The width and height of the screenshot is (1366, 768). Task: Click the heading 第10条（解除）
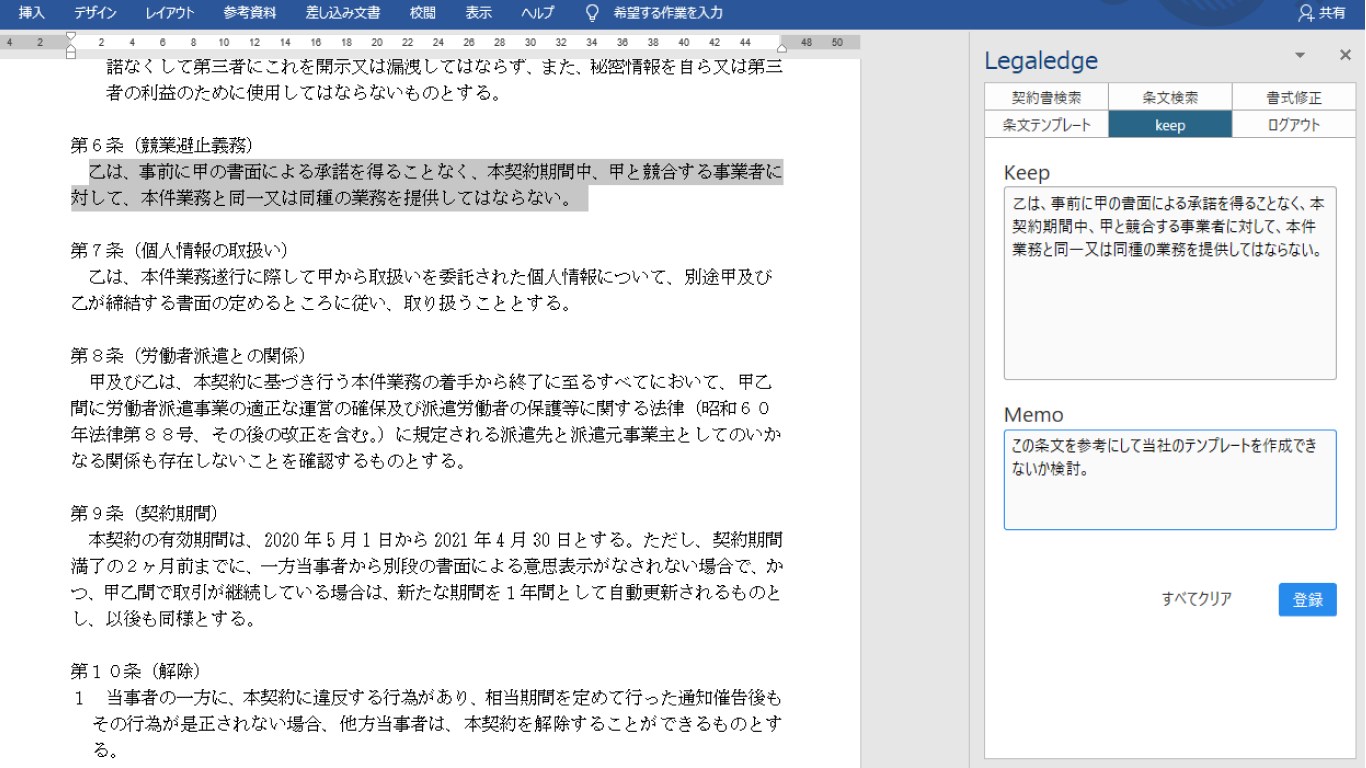[x=135, y=670]
